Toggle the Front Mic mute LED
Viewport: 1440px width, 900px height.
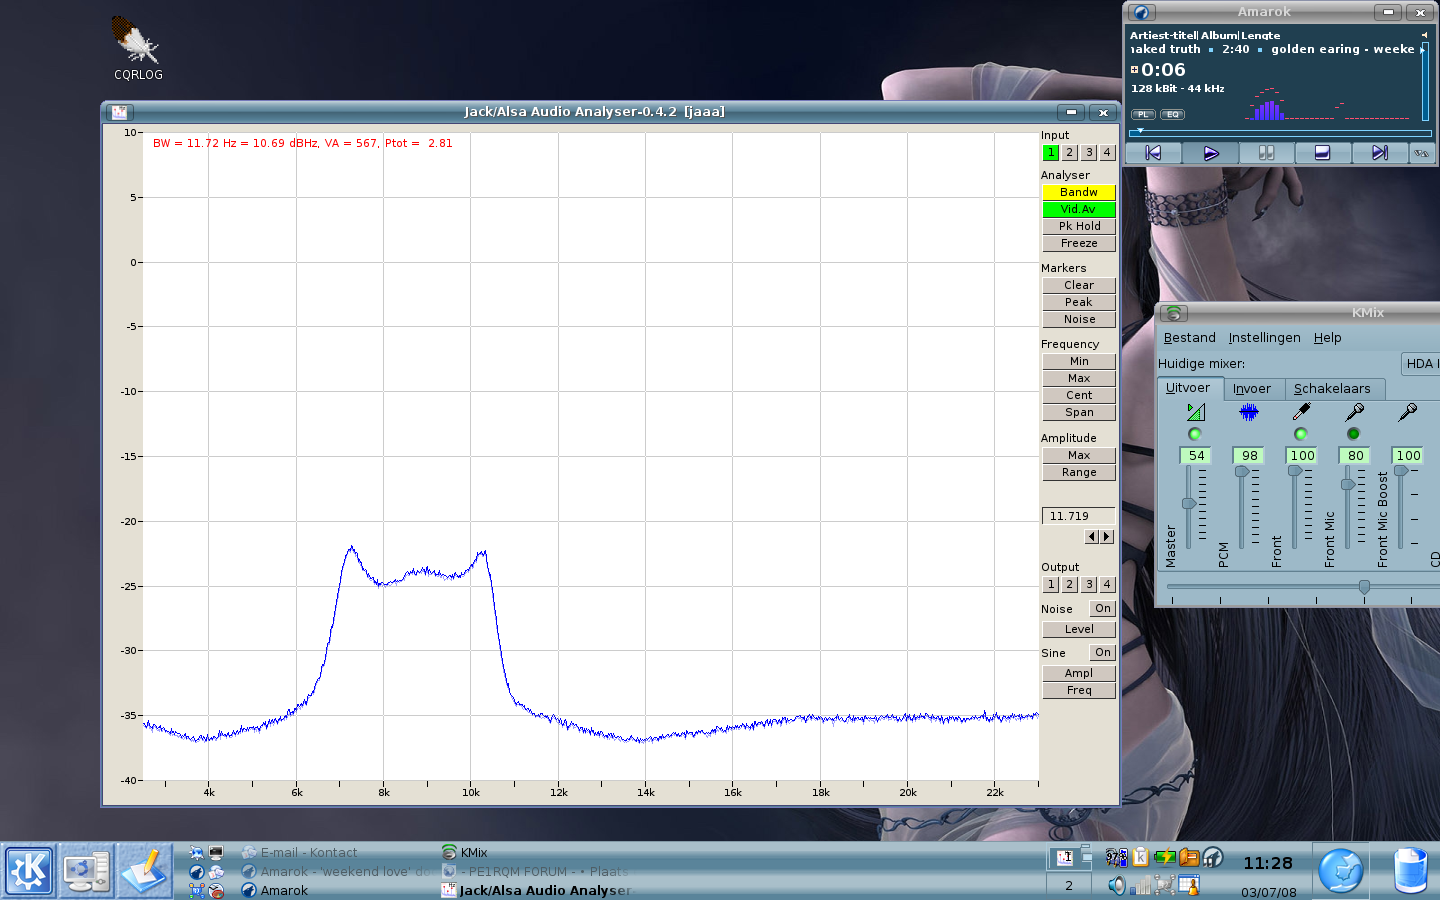coord(1353,434)
